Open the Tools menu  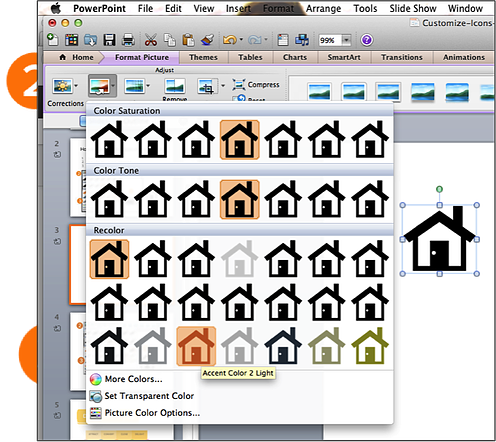tap(365, 8)
